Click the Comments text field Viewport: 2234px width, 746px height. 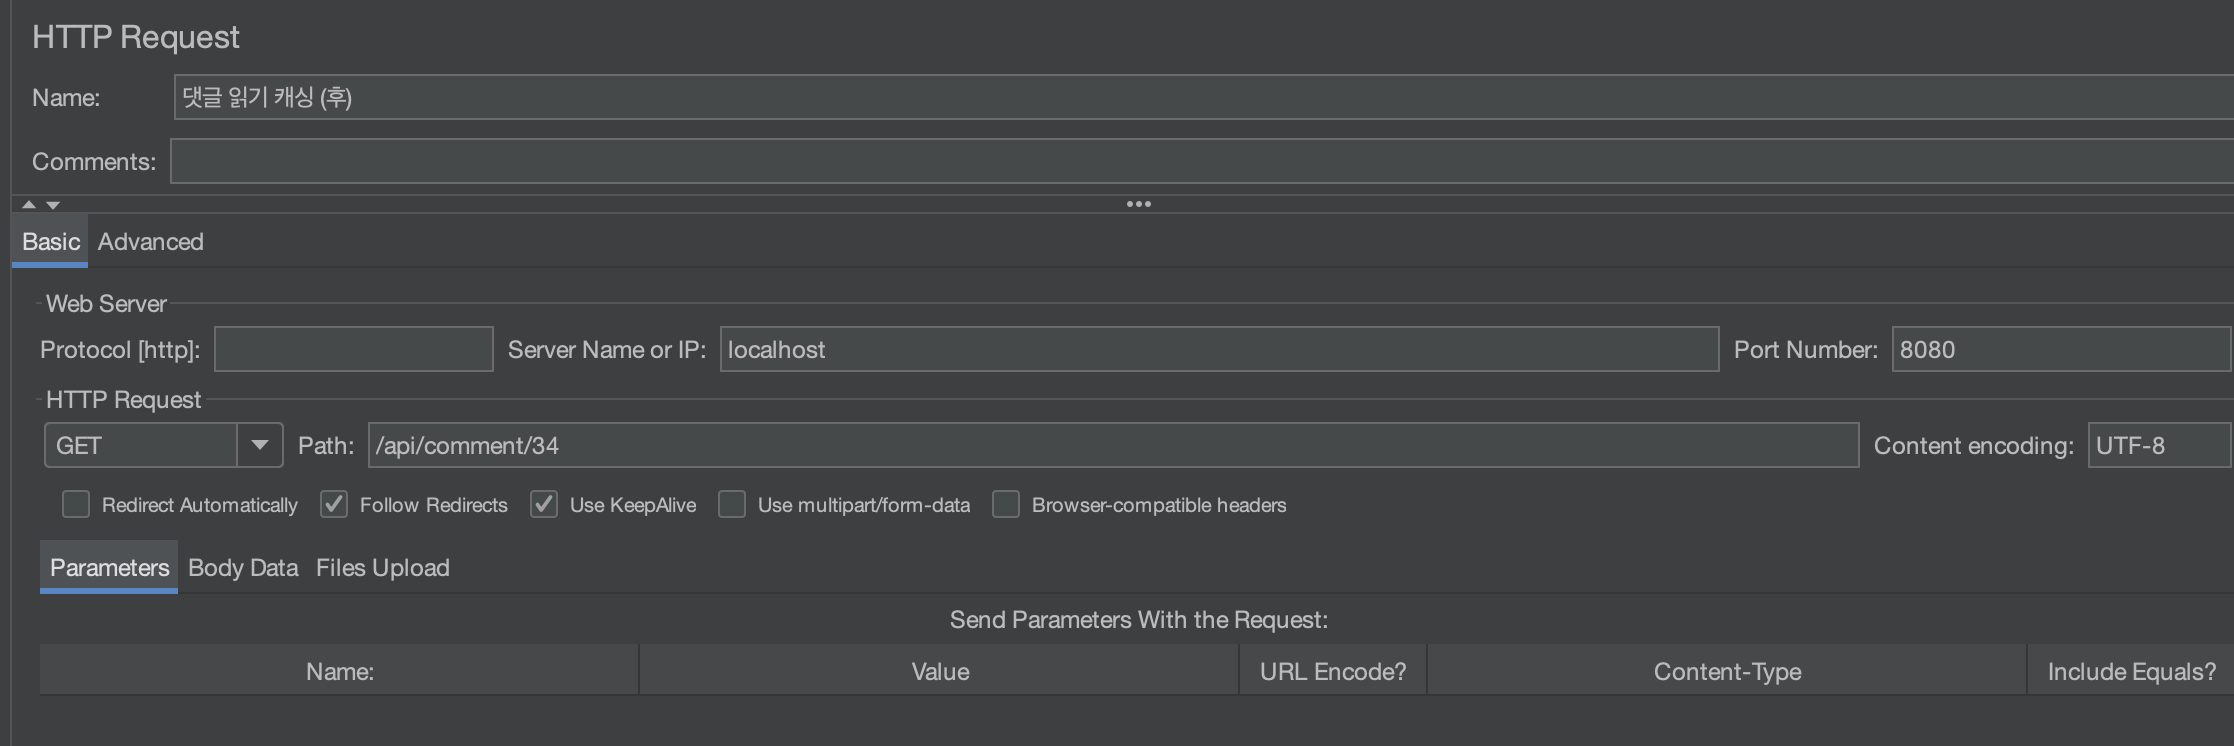coord(1200,161)
